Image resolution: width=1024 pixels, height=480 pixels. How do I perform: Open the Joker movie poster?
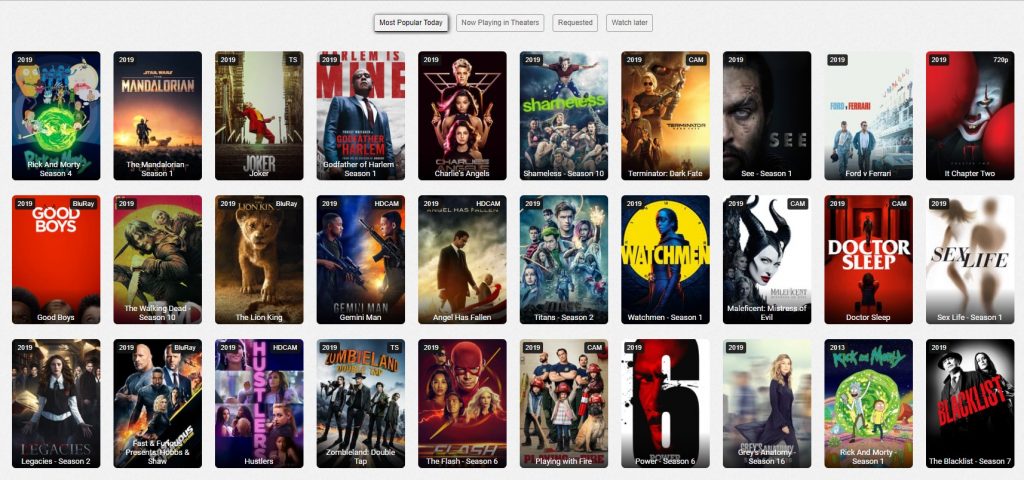(x=259, y=116)
